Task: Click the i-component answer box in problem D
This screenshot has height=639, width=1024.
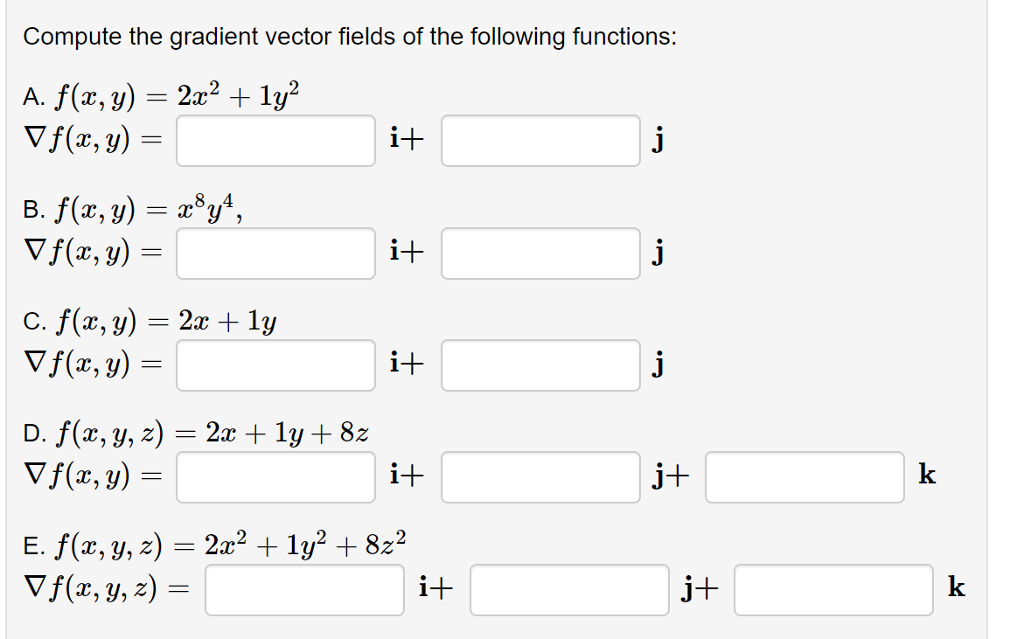Action: (x=274, y=478)
